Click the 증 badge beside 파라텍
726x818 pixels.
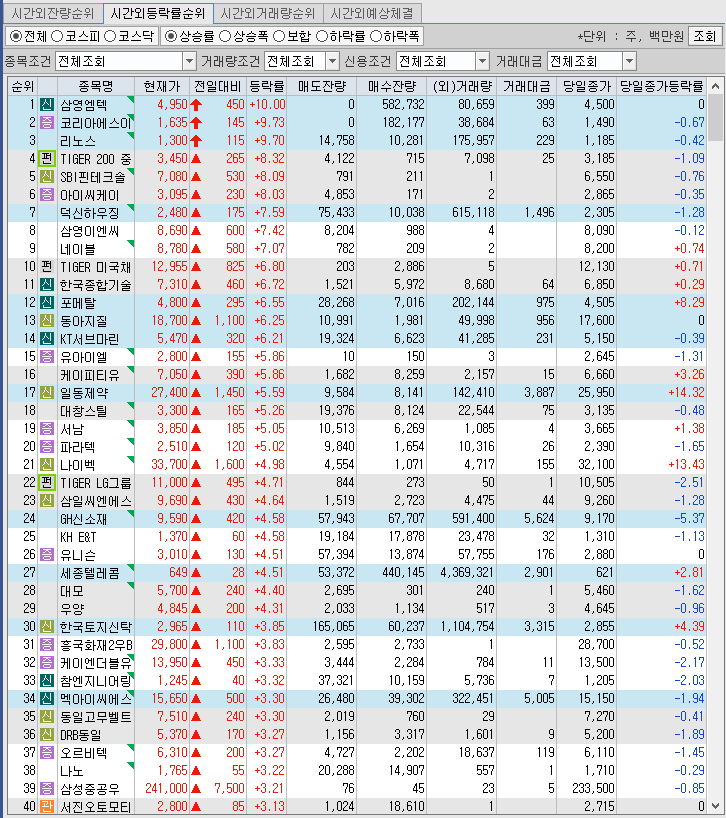[x=47, y=447]
